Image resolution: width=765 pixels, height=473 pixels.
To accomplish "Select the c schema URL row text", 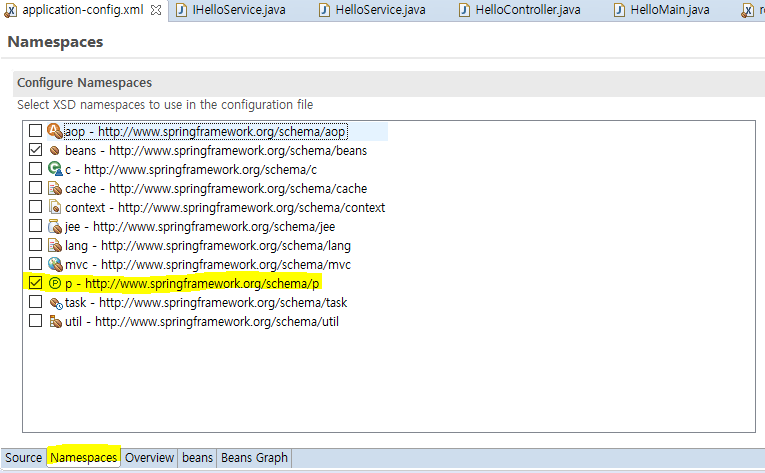I will point(191,170).
